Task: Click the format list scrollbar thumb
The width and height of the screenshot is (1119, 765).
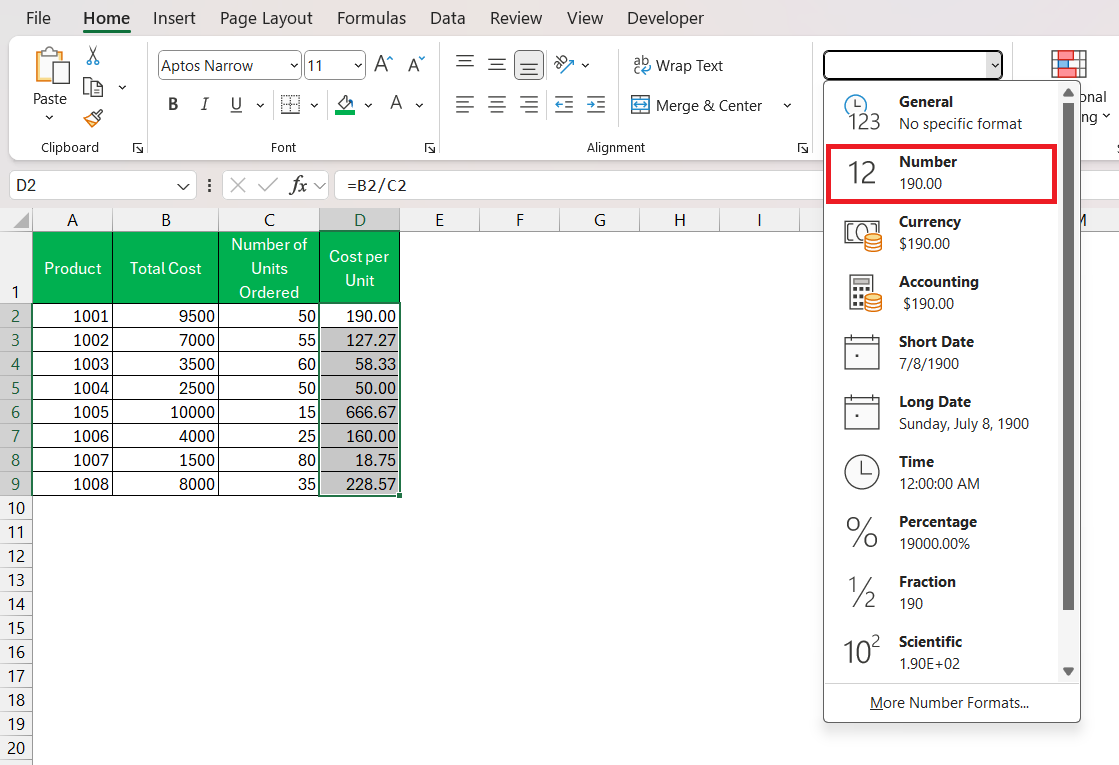Action: click(1068, 355)
